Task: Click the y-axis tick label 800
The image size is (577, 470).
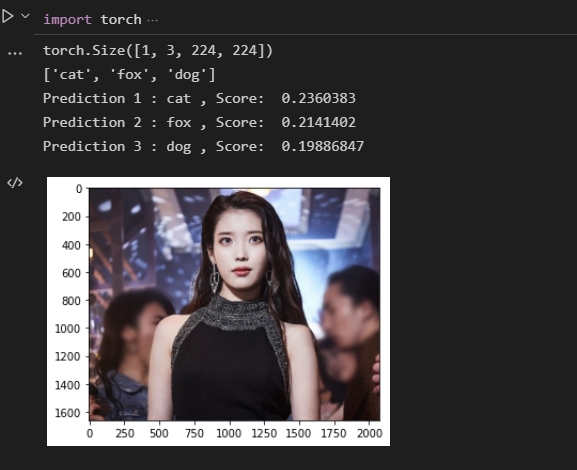Action: tap(71, 301)
